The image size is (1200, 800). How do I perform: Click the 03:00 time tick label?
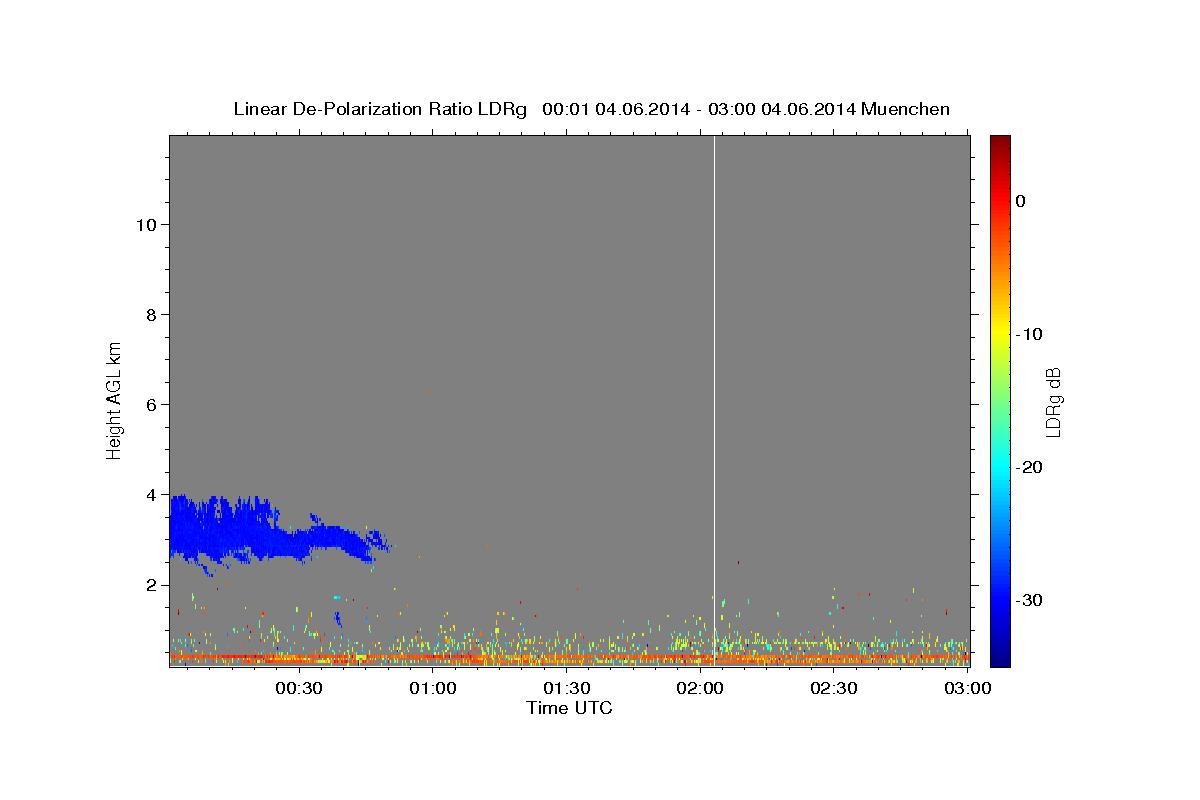pyautogui.click(x=967, y=688)
